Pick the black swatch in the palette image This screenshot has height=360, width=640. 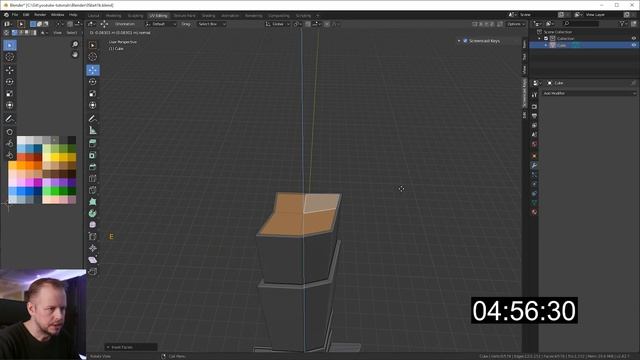pos(72,140)
